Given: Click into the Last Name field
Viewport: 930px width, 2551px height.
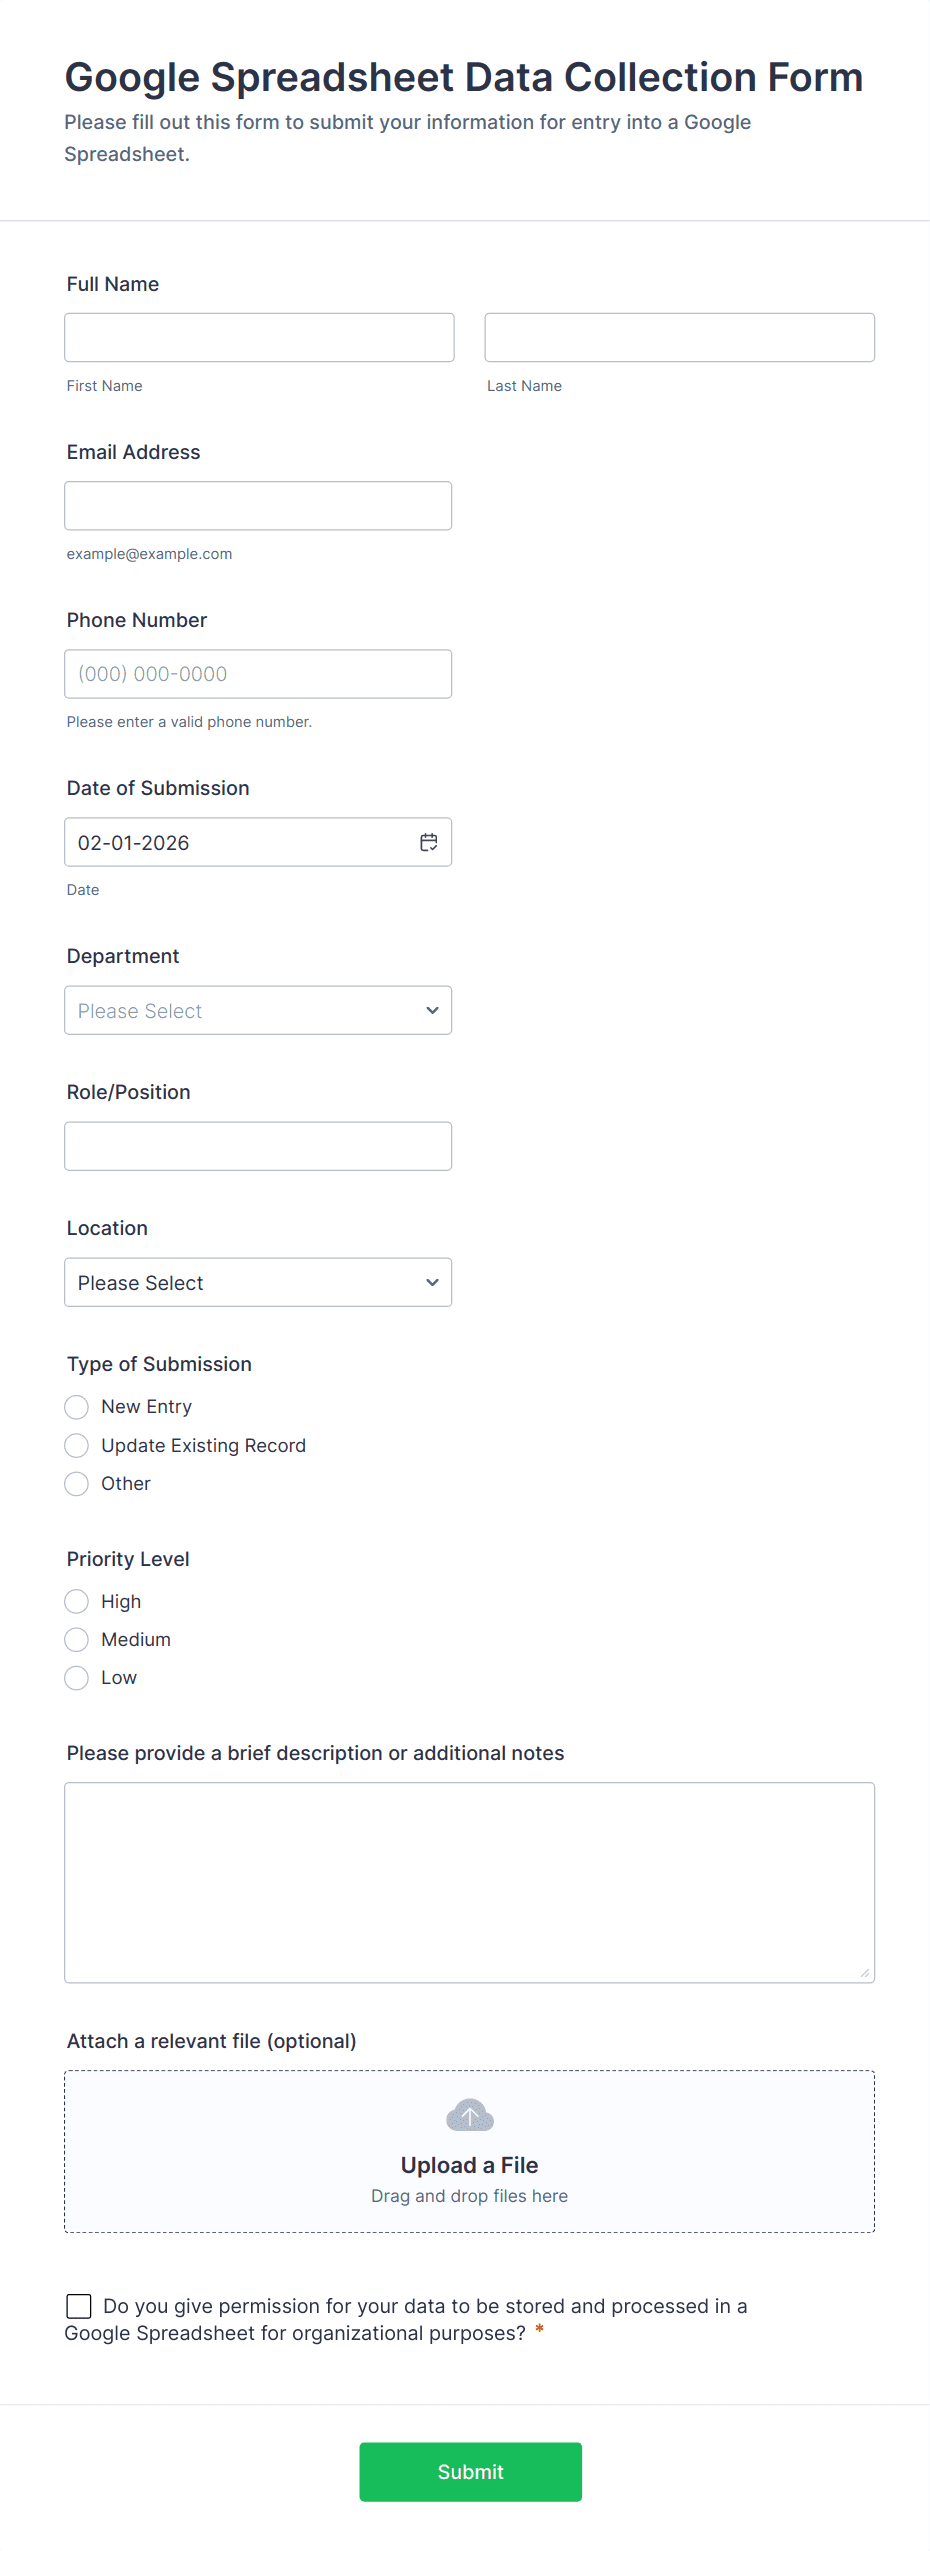Looking at the screenshot, I should click(679, 337).
